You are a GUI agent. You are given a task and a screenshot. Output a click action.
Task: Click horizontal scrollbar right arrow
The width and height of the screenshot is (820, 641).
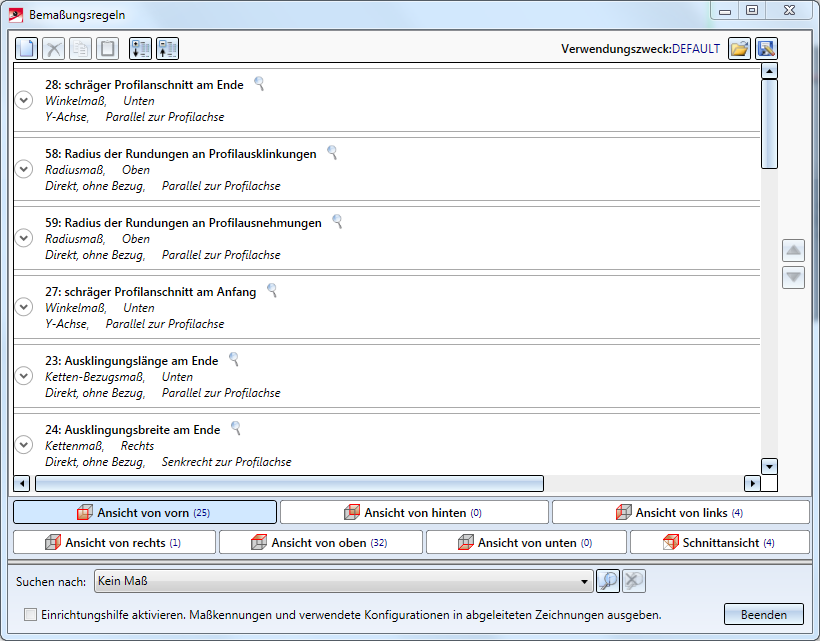pos(752,483)
